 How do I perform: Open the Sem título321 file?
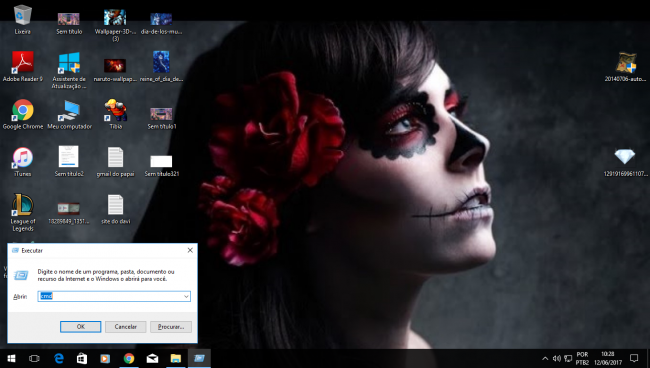coord(161,166)
